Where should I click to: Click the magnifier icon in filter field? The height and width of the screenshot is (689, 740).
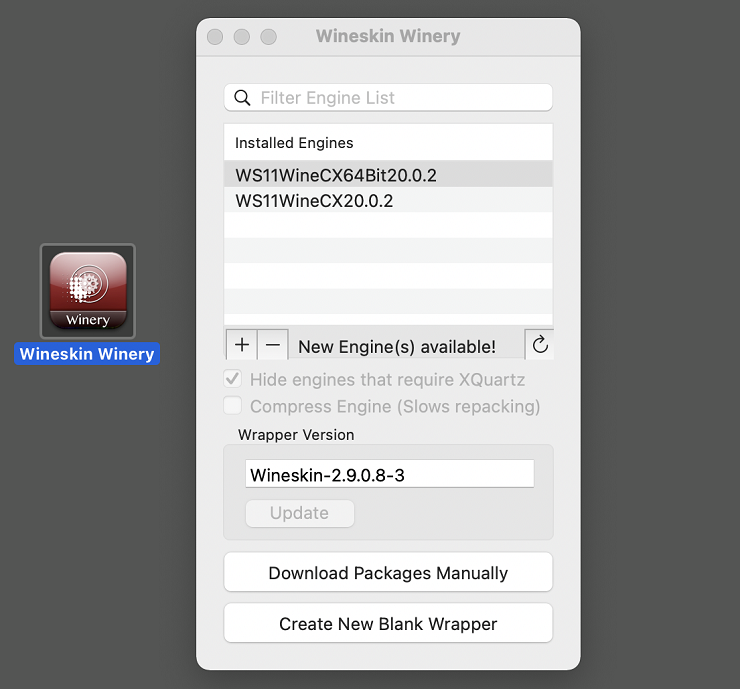(x=242, y=98)
